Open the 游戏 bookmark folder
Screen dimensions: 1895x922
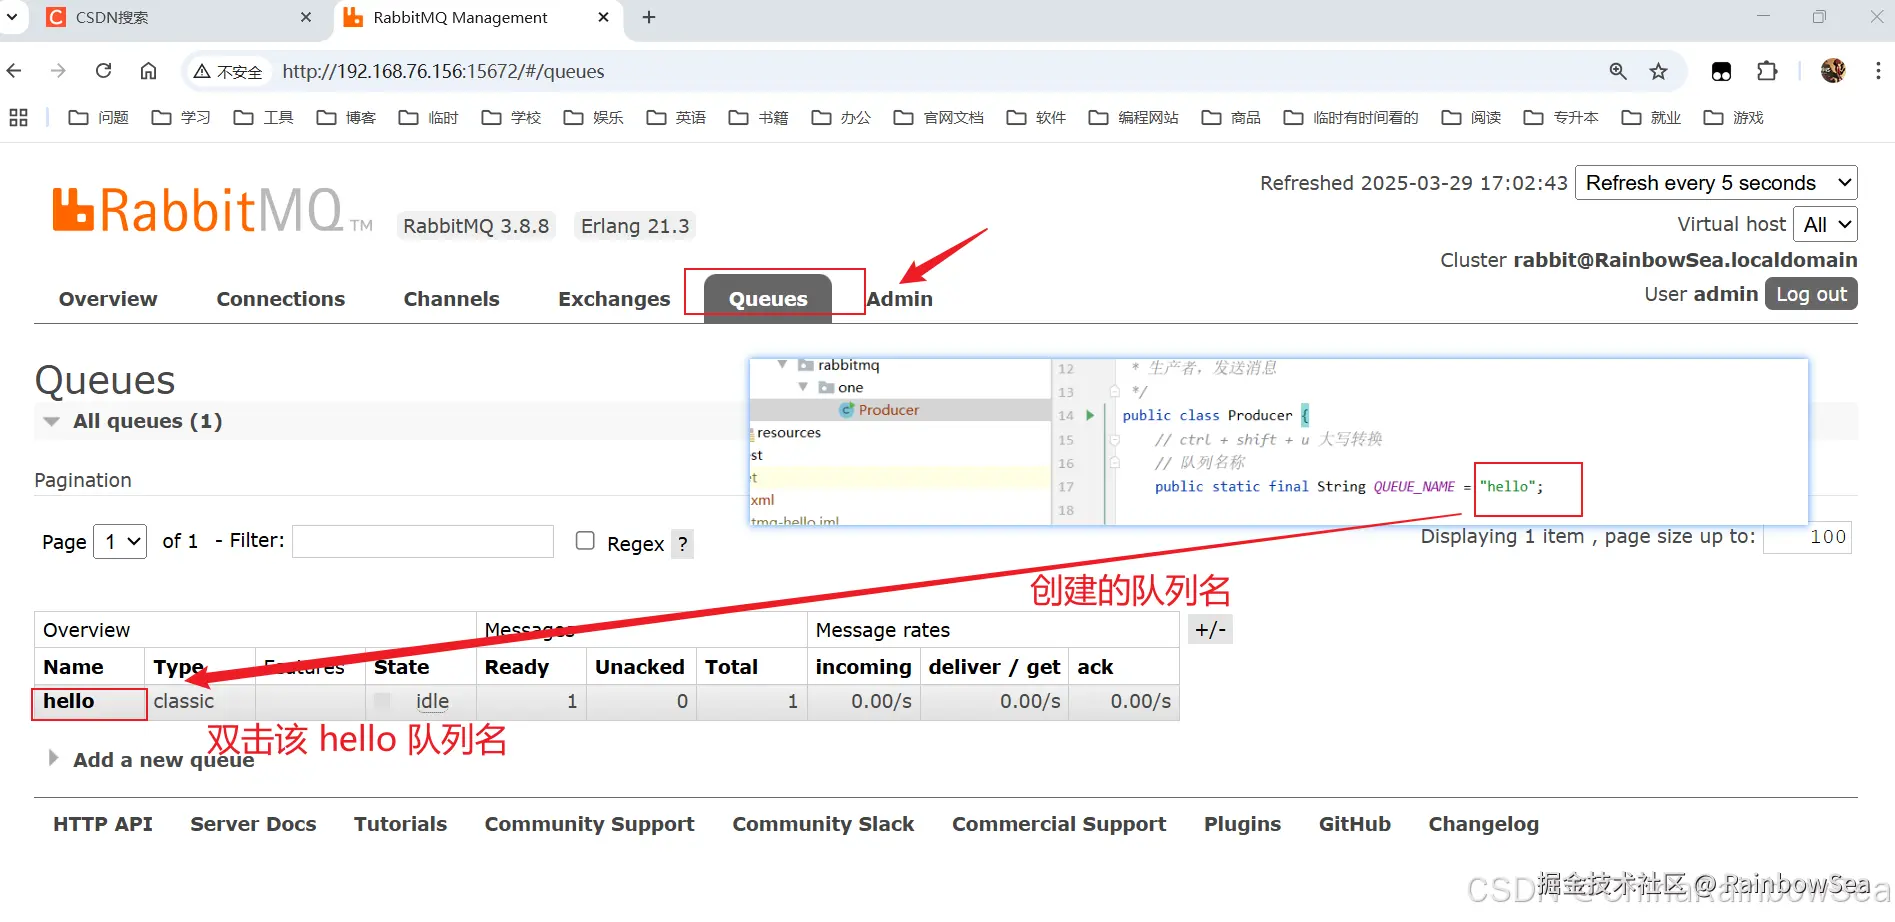pos(1733,118)
